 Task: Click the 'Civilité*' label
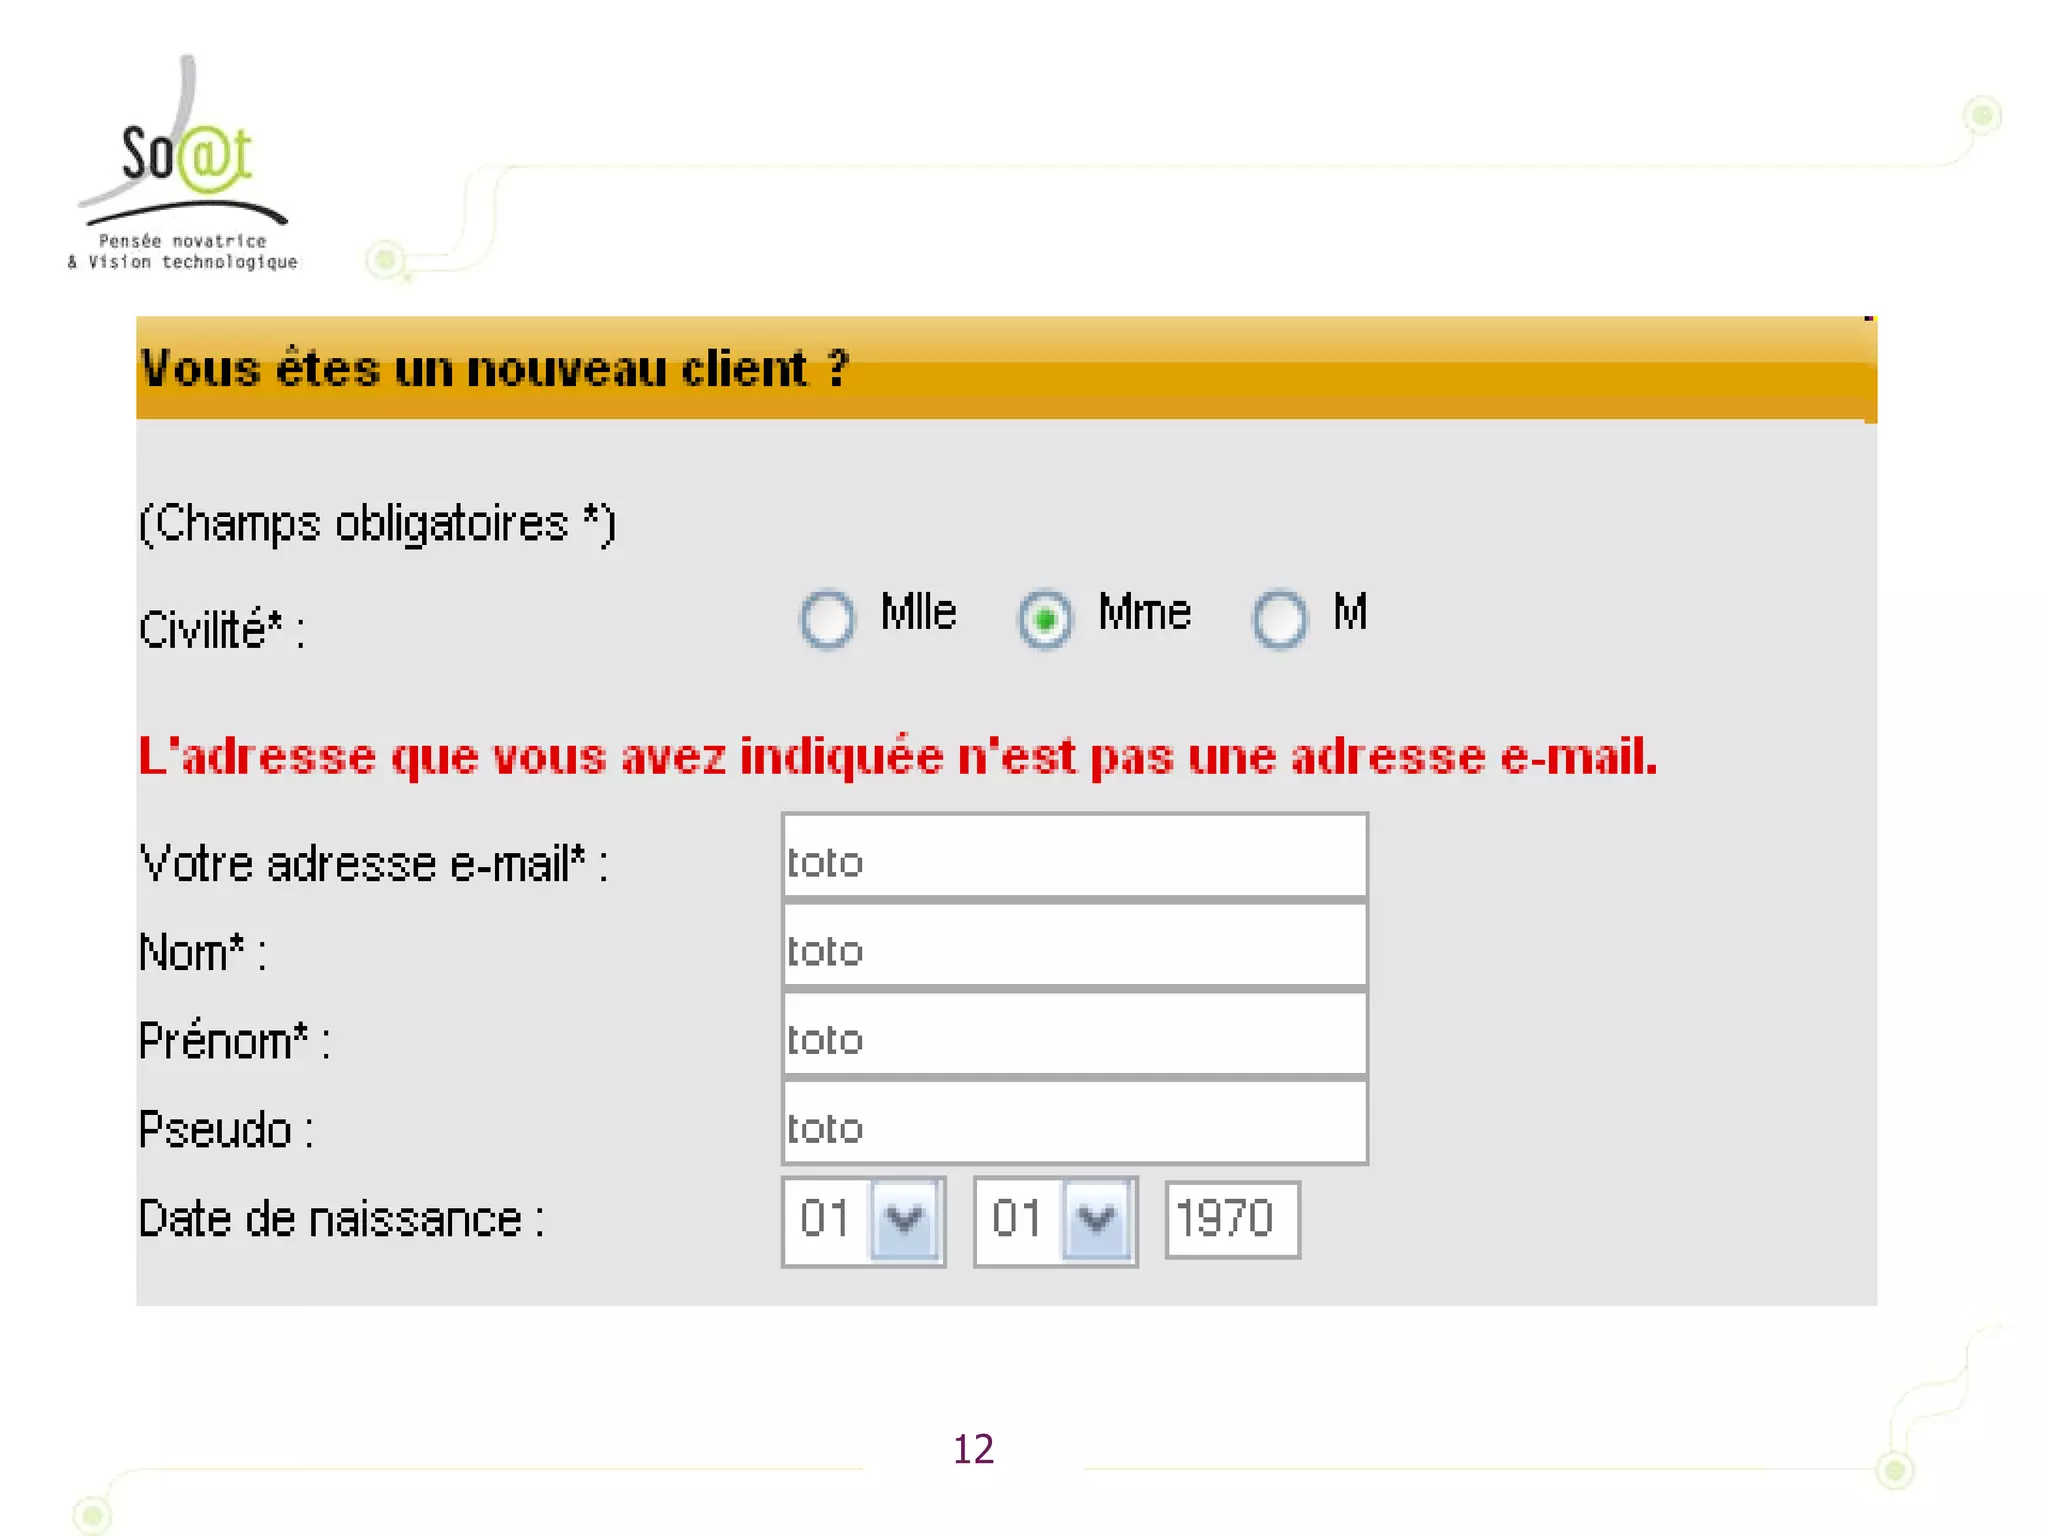point(221,630)
